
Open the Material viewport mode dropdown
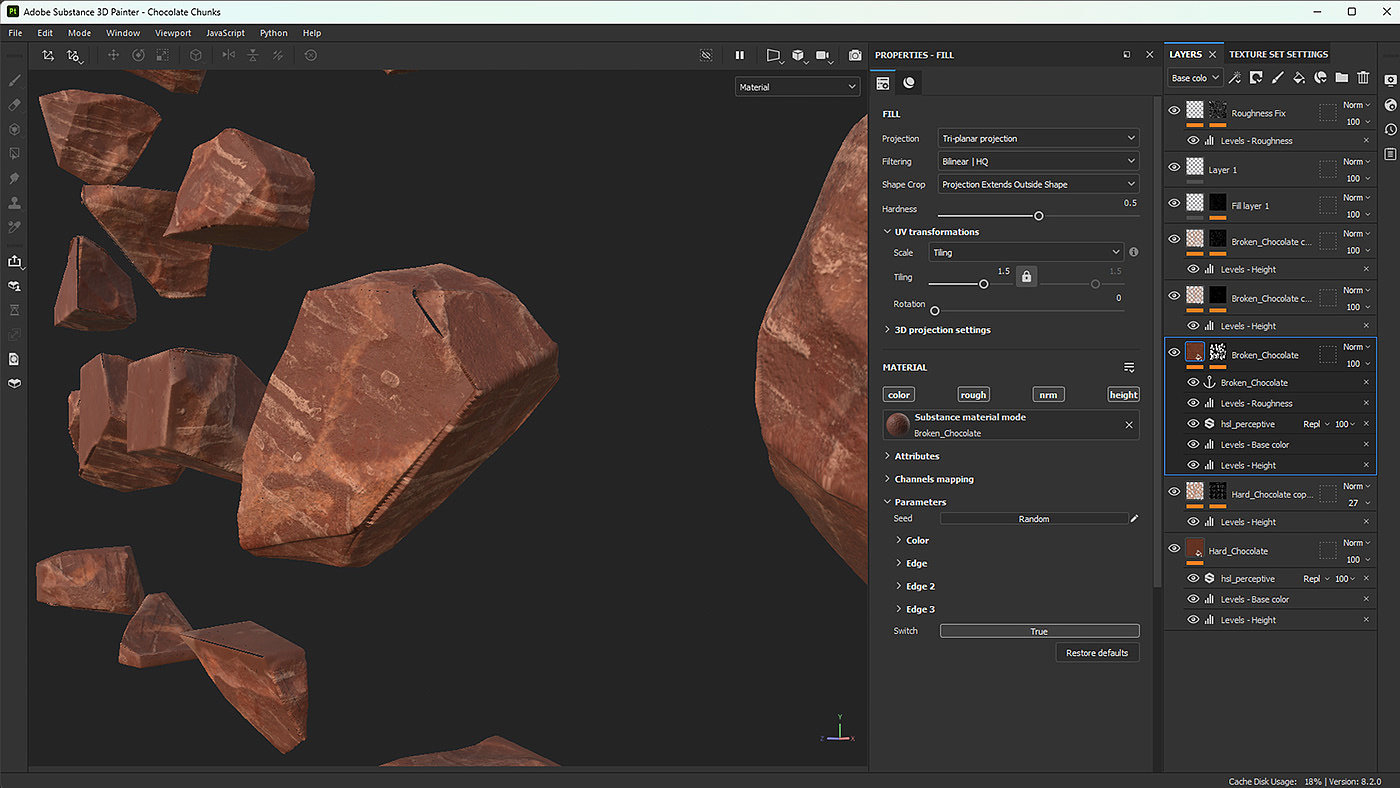797,87
